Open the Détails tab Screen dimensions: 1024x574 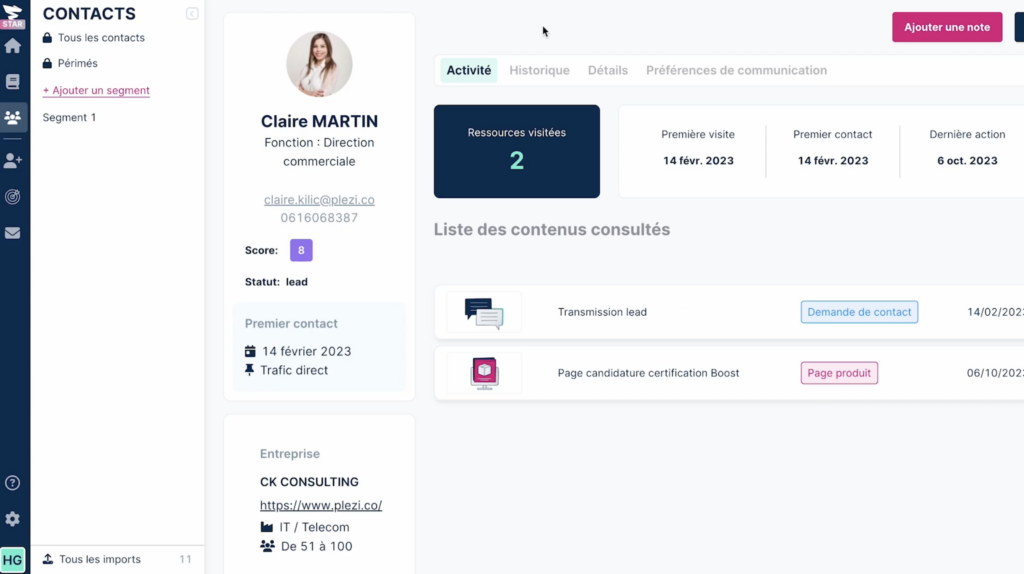point(608,71)
